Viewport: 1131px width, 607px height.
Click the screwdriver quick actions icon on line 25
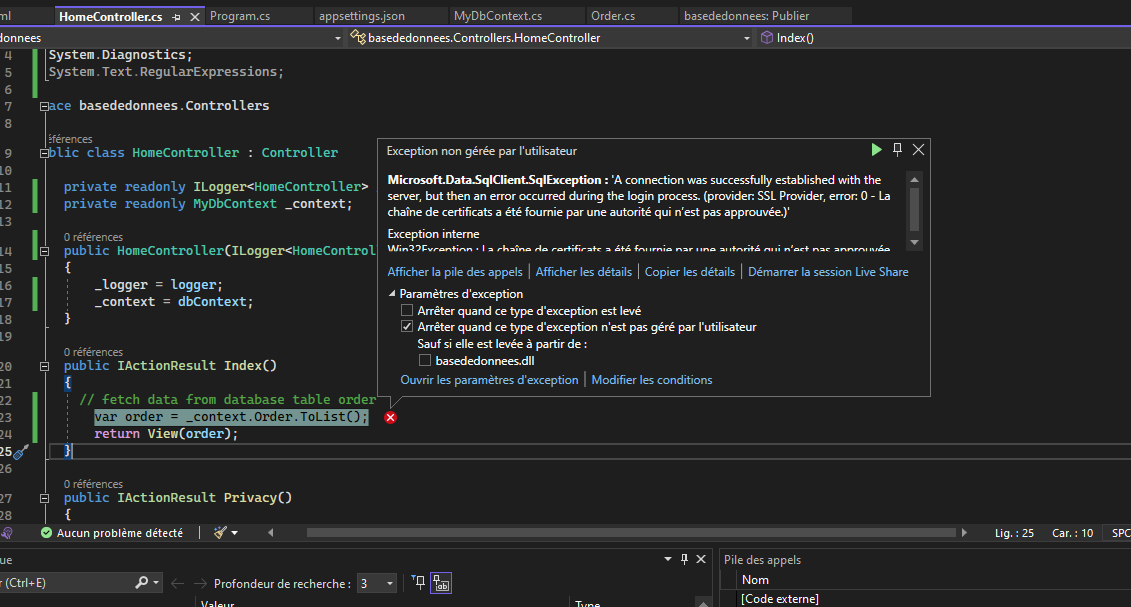pyautogui.click(x=22, y=451)
